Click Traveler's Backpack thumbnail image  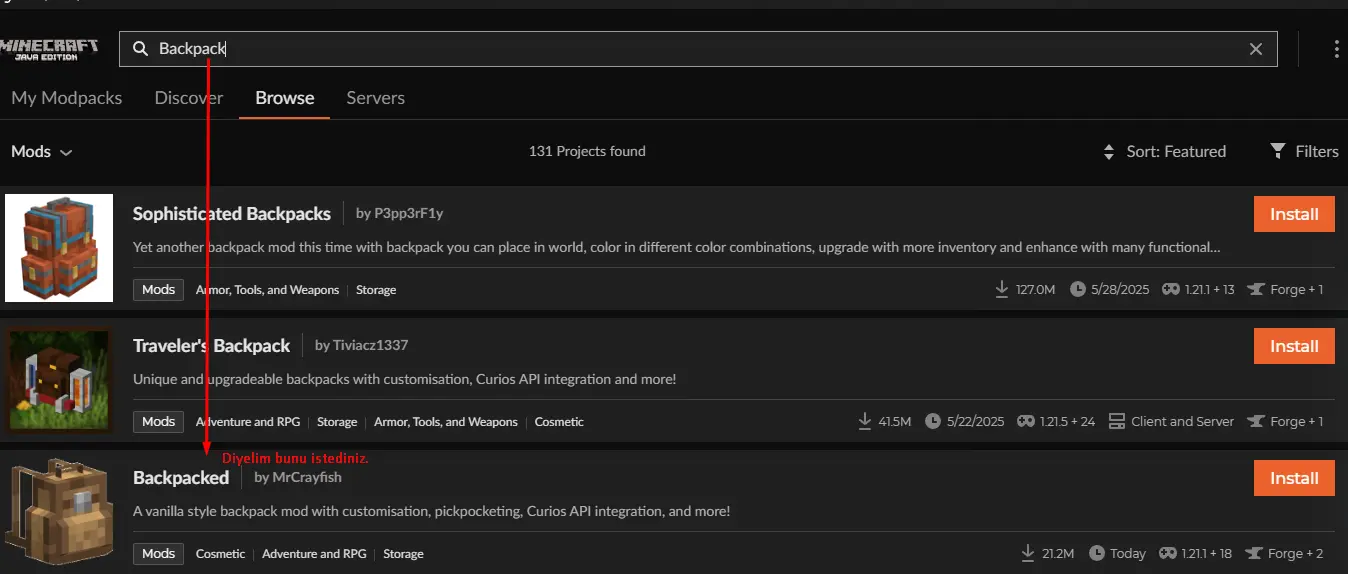[x=58, y=380]
